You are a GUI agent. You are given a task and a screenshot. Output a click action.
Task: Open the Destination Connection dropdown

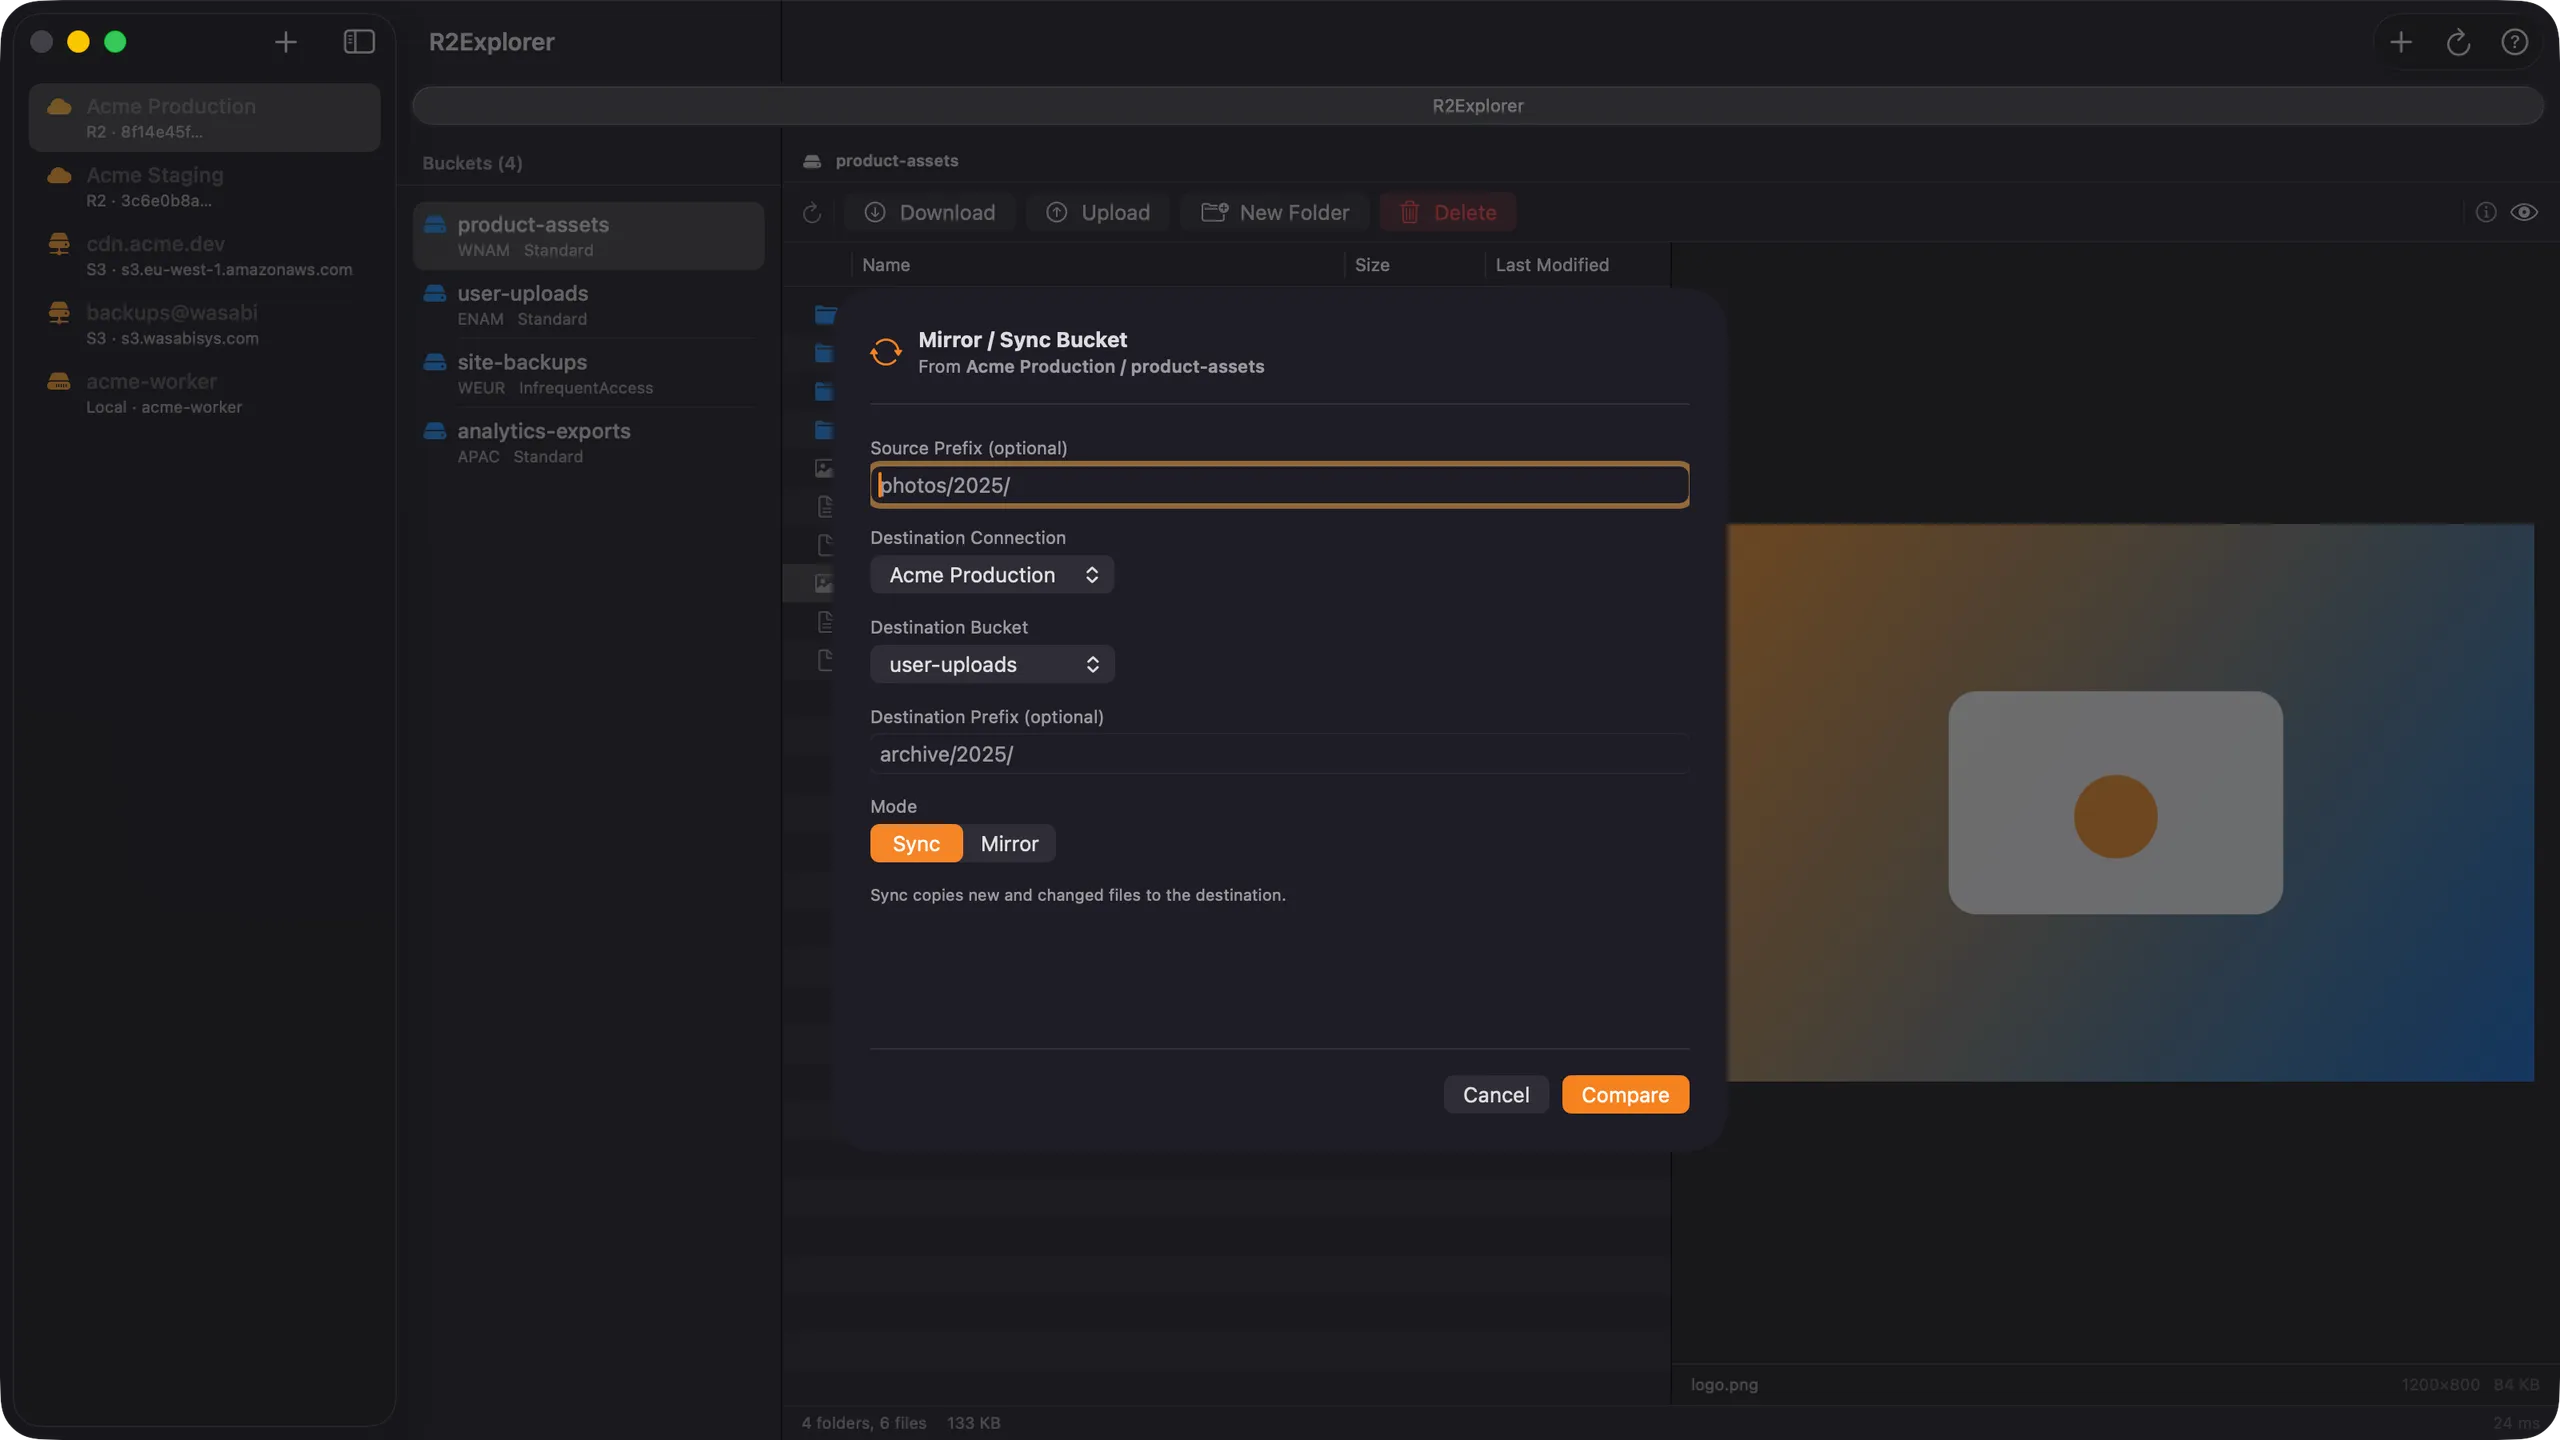coord(992,575)
